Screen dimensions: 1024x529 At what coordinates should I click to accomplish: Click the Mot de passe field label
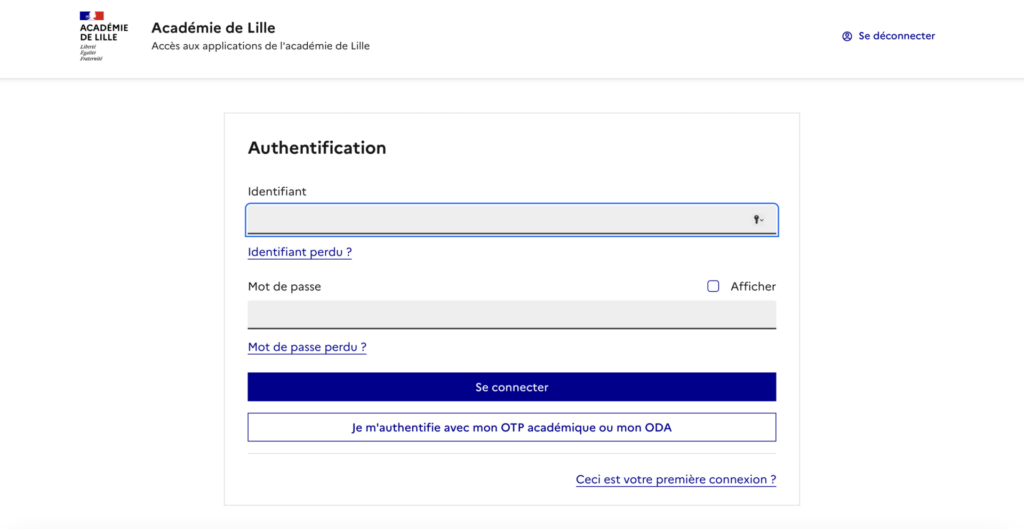(284, 286)
